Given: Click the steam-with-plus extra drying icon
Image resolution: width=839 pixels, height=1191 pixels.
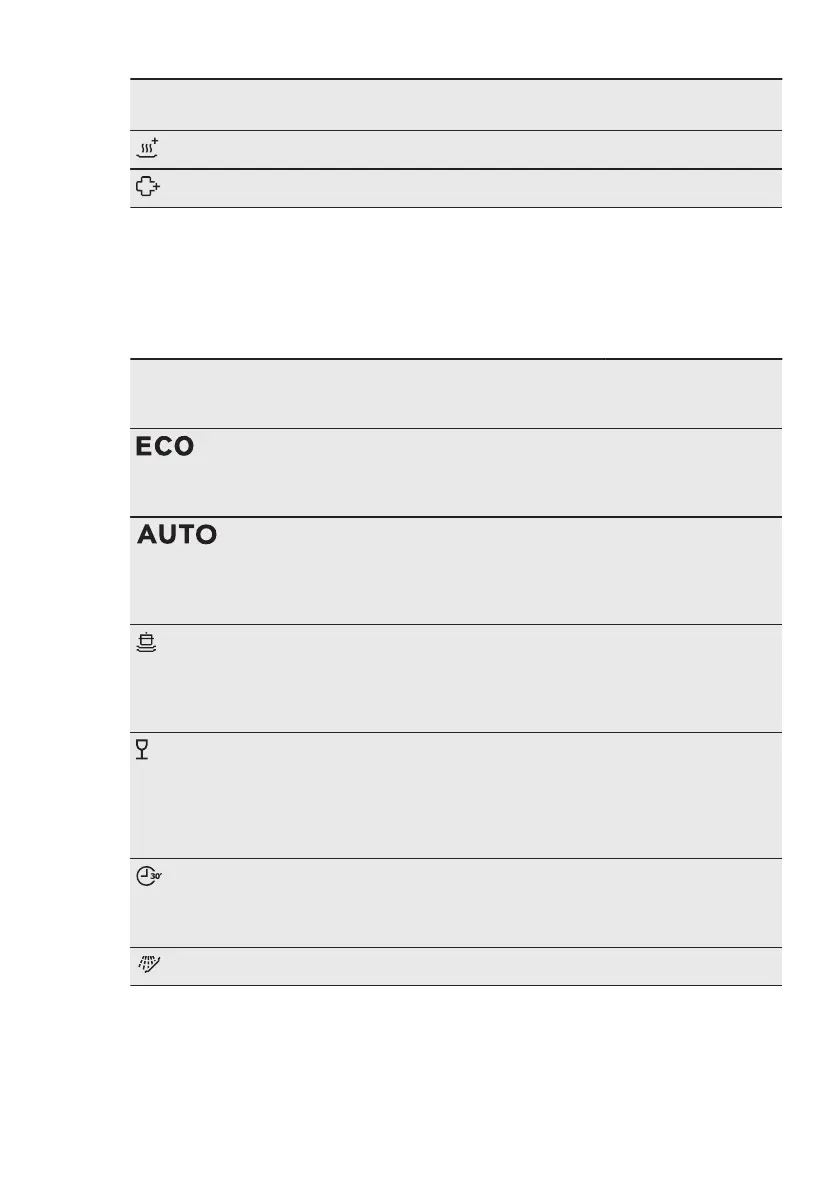Looking at the screenshot, I should pos(147,150).
